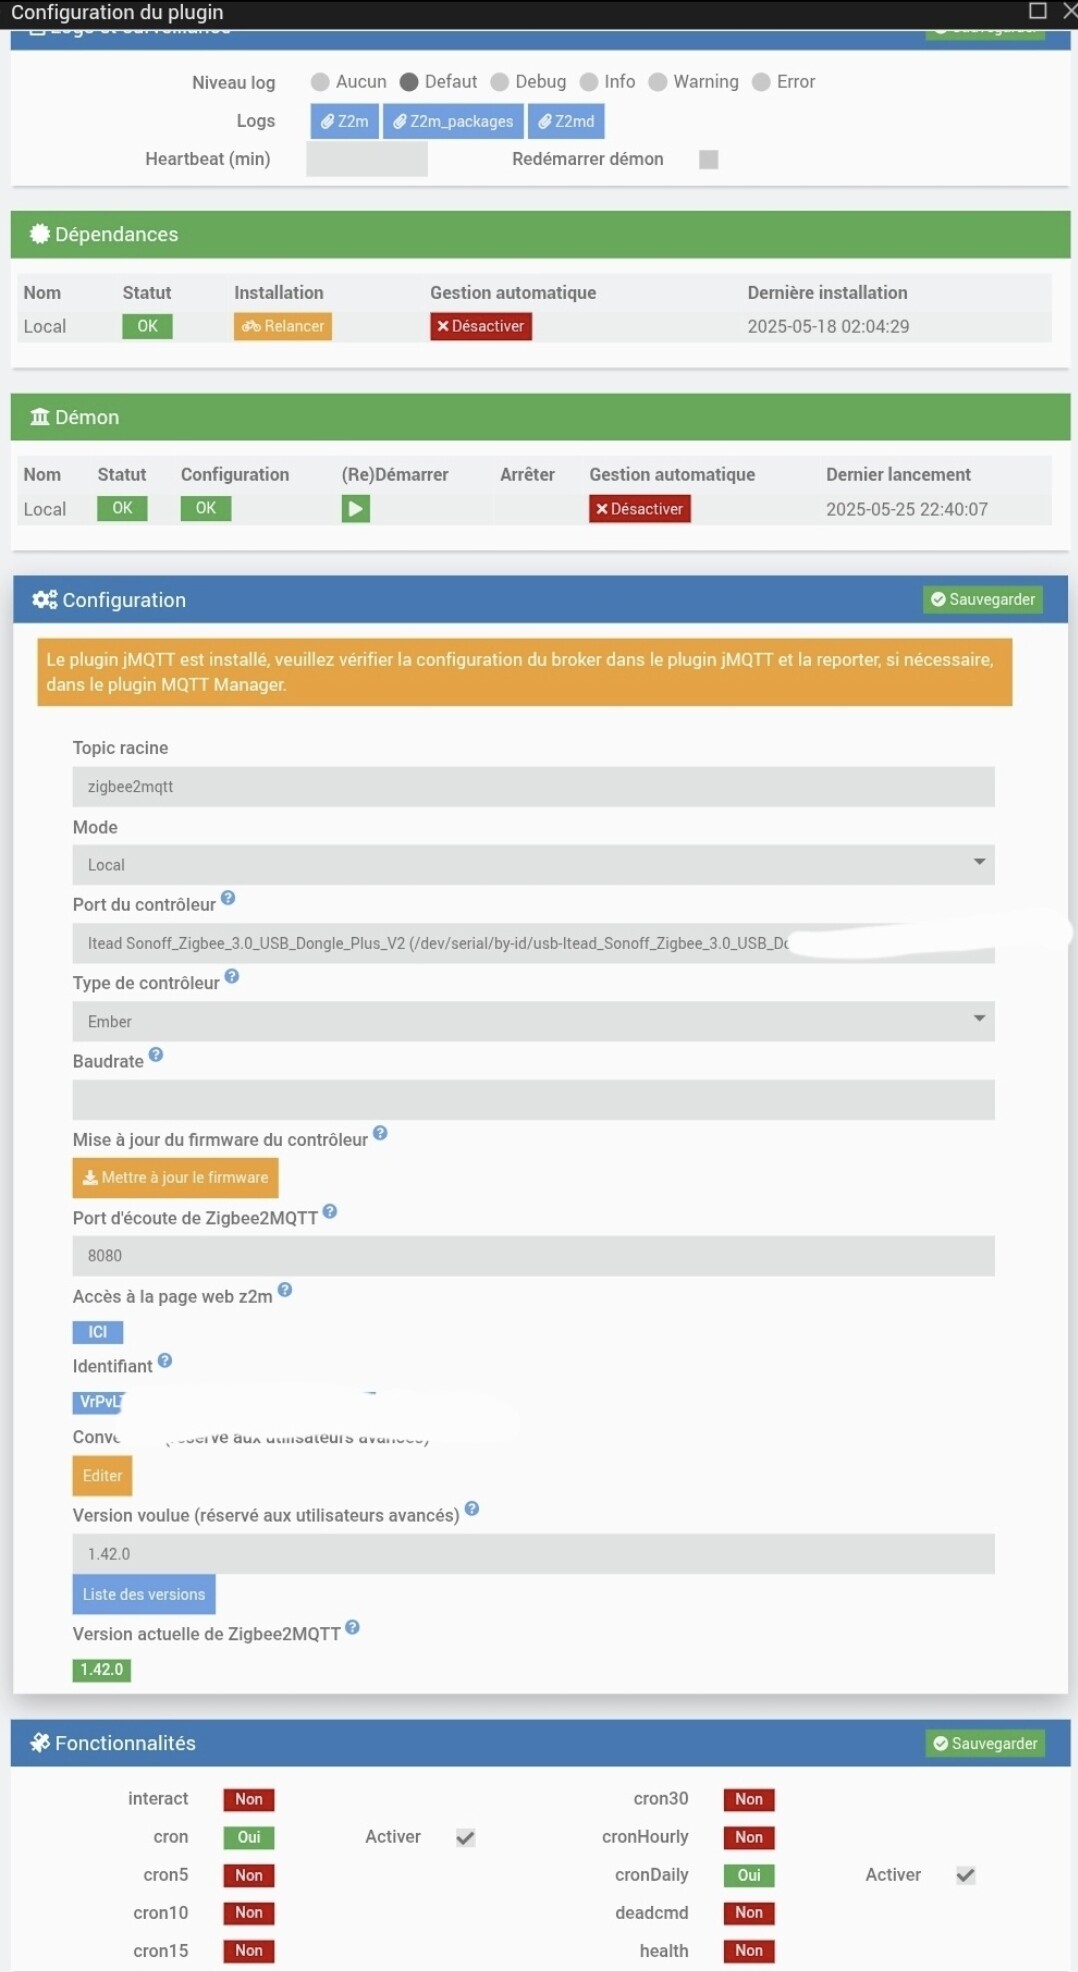Open the Port du contrôleur selection list

(533, 943)
